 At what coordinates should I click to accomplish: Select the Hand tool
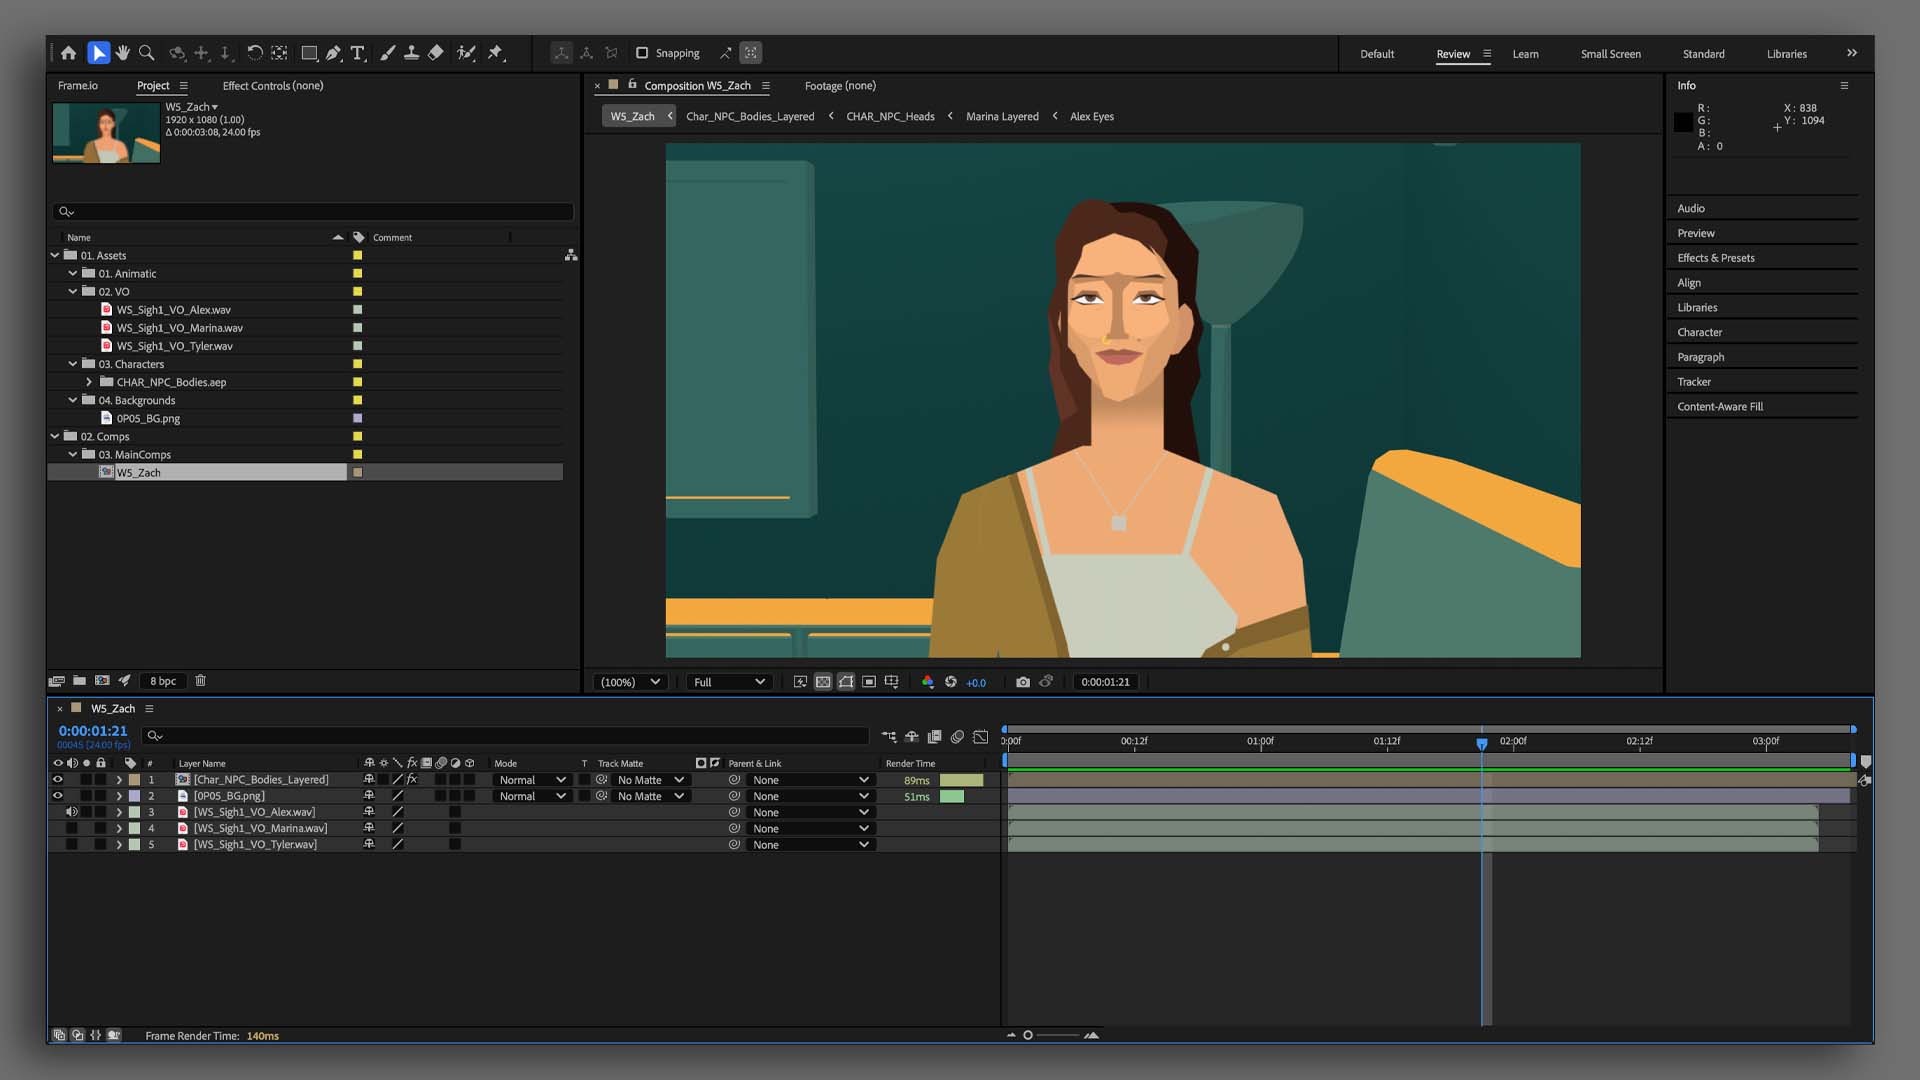[x=122, y=53]
